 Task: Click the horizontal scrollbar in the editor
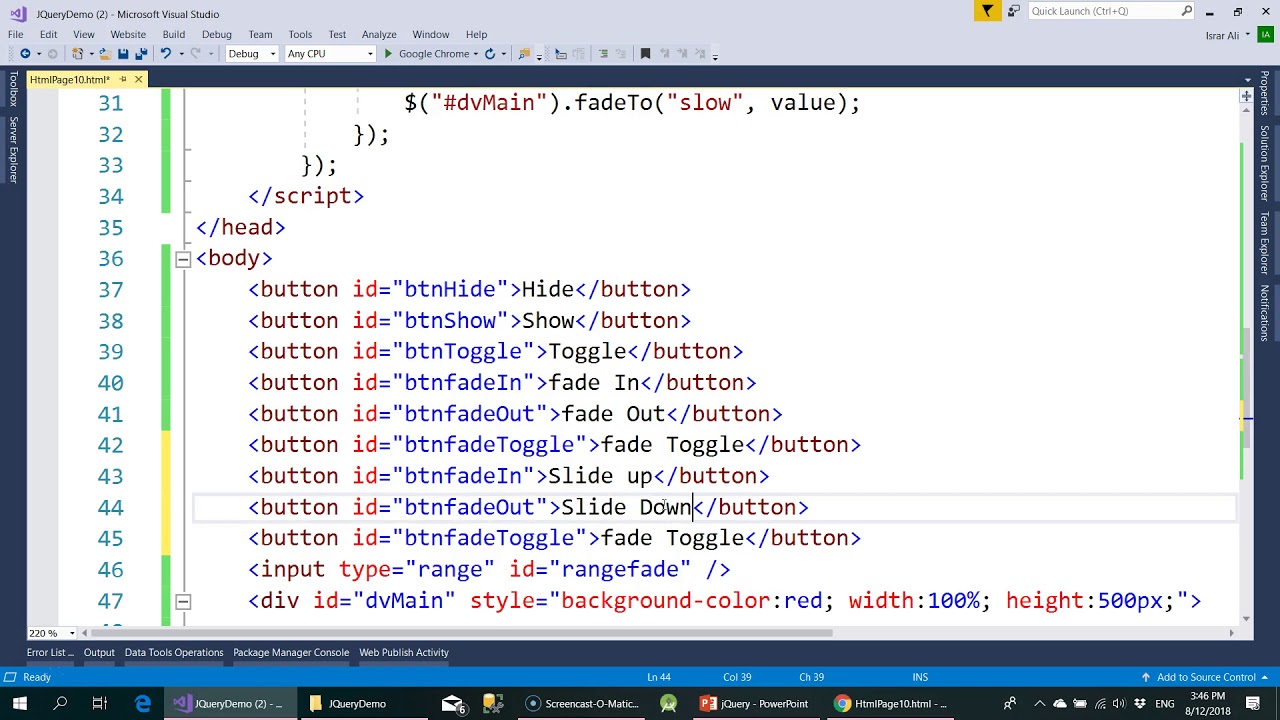[x=459, y=633]
